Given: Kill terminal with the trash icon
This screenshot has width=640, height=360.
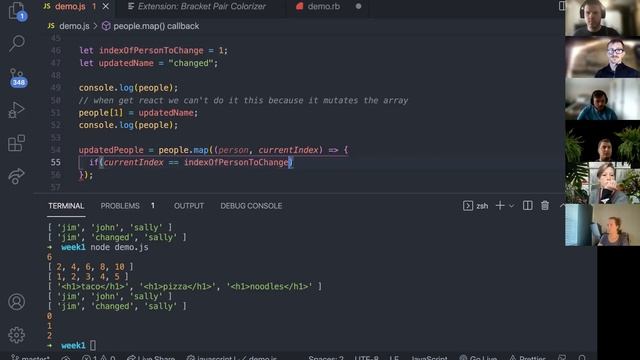Looking at the screenshot, I should [x=545, y=206].
